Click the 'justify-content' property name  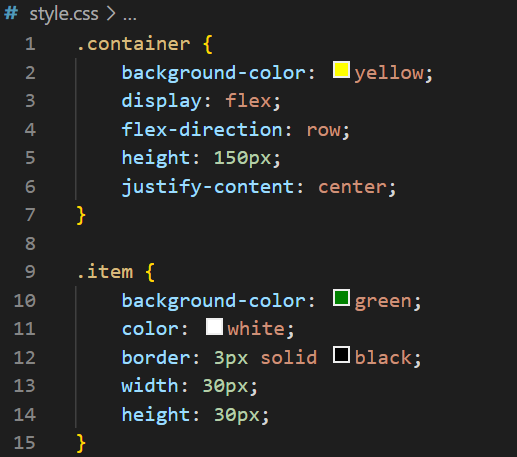[x=207, y=187]
